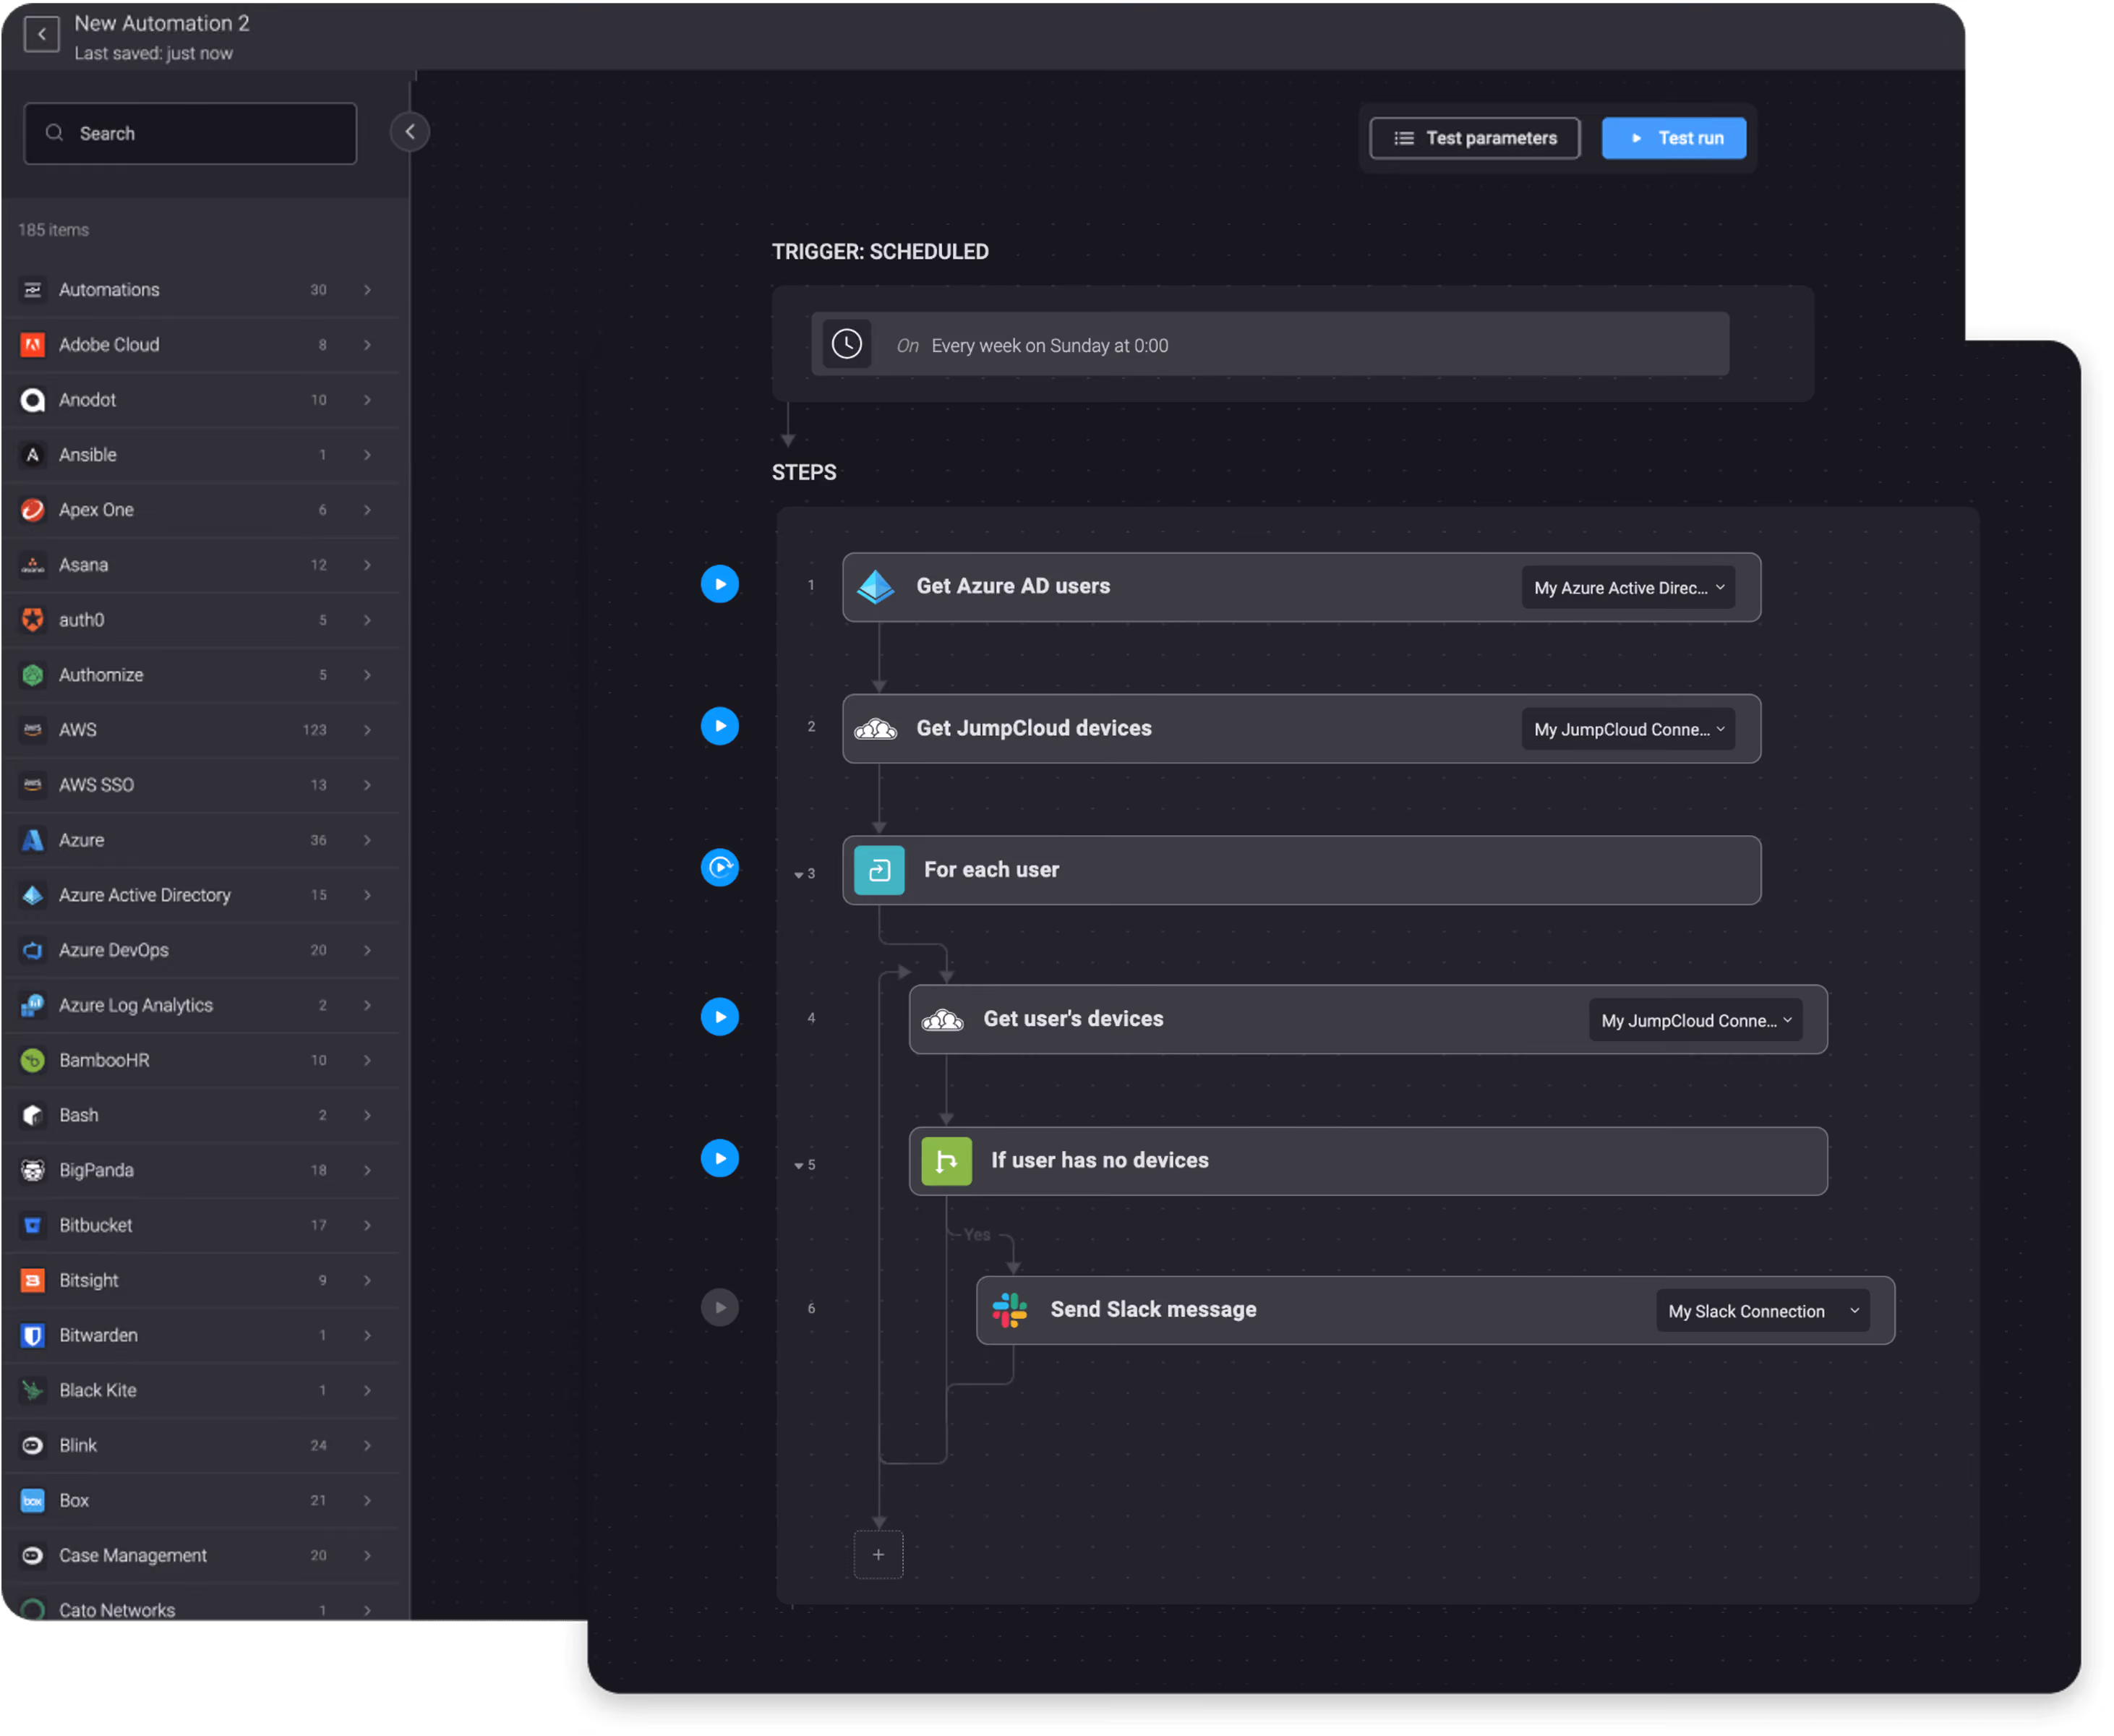Click the Authomize icon in the sidebar
The height and width of the screenshot is (1736, 2114).
(x=33, y=676)
